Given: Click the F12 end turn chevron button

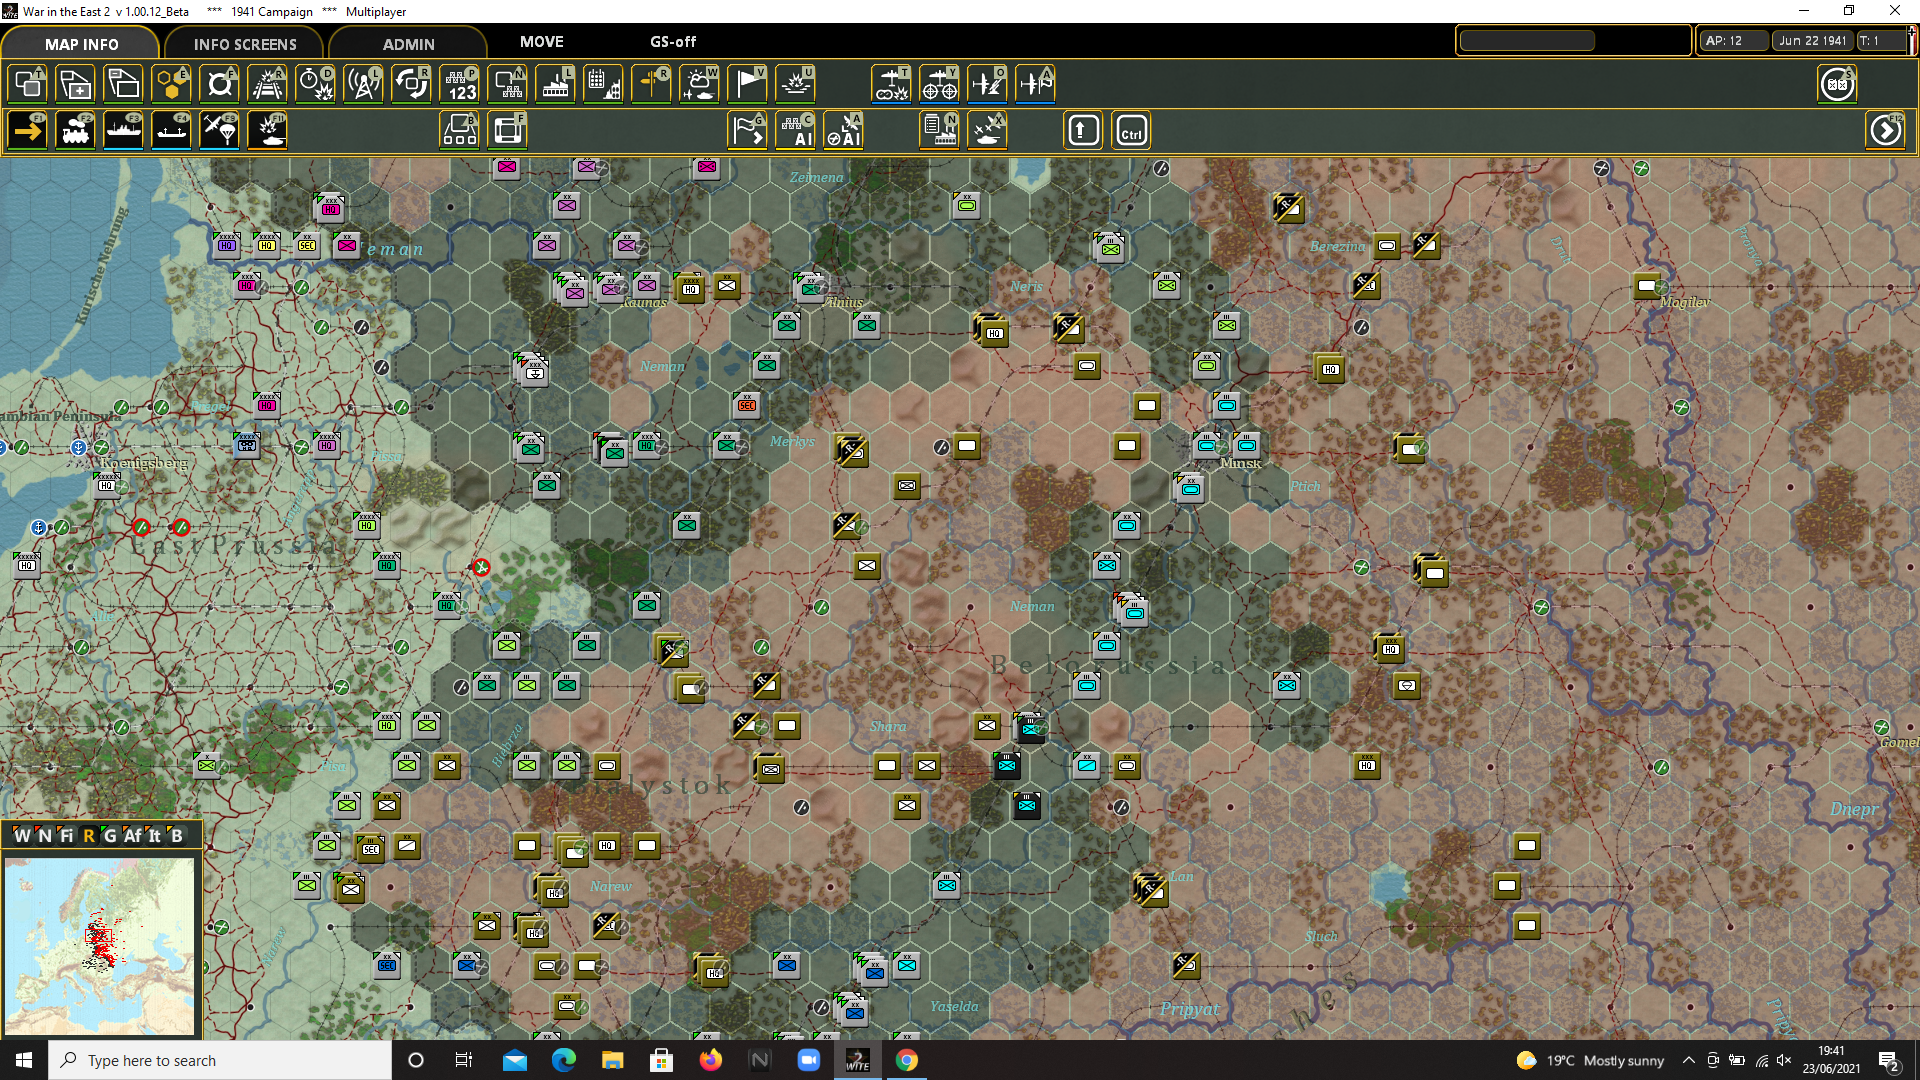Looking at the screenshot, I should 1885,130.
